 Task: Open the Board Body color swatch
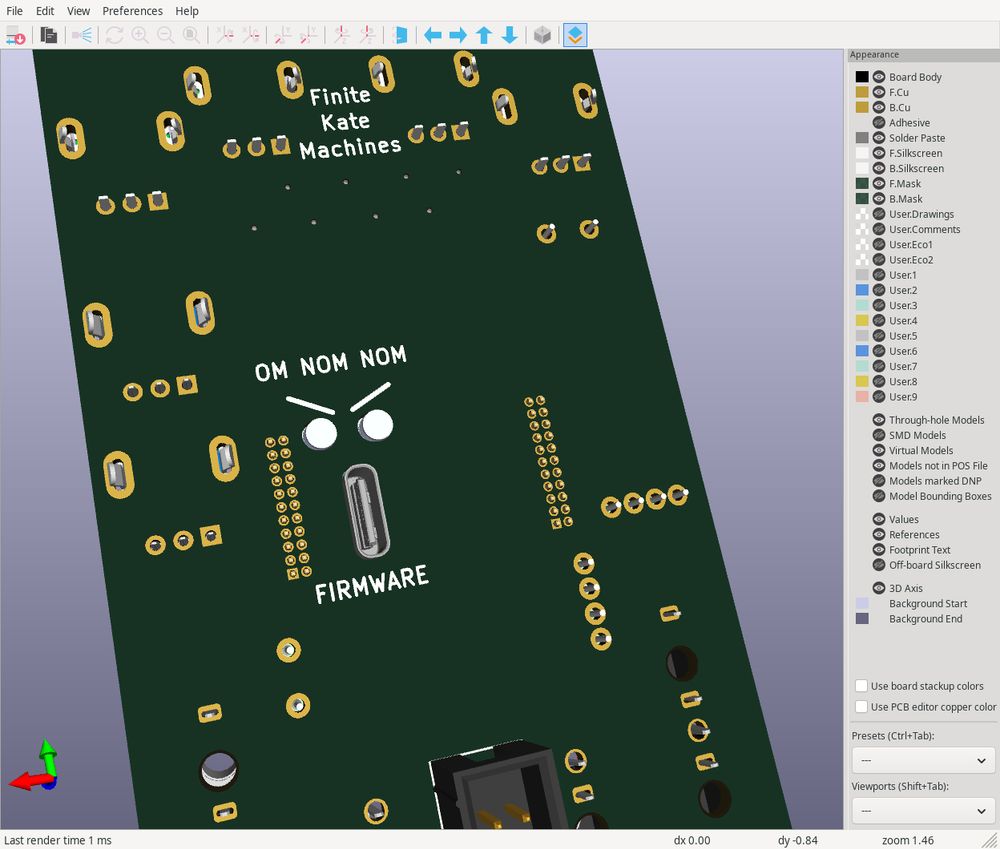tap(862, 77)
